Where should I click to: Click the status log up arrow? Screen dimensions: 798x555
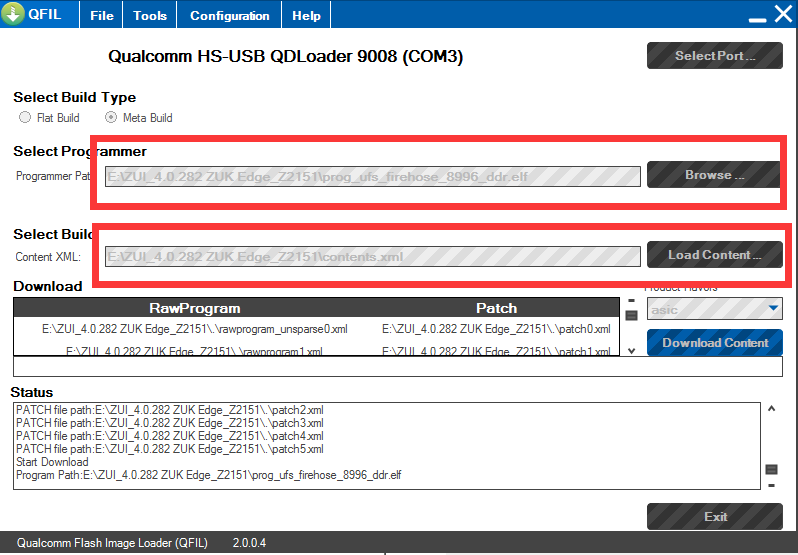click(x=772, y=408)
